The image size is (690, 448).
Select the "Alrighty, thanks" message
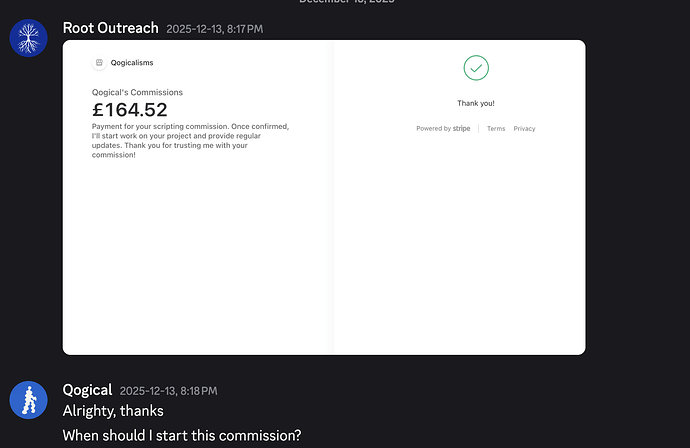click(113, 411)
